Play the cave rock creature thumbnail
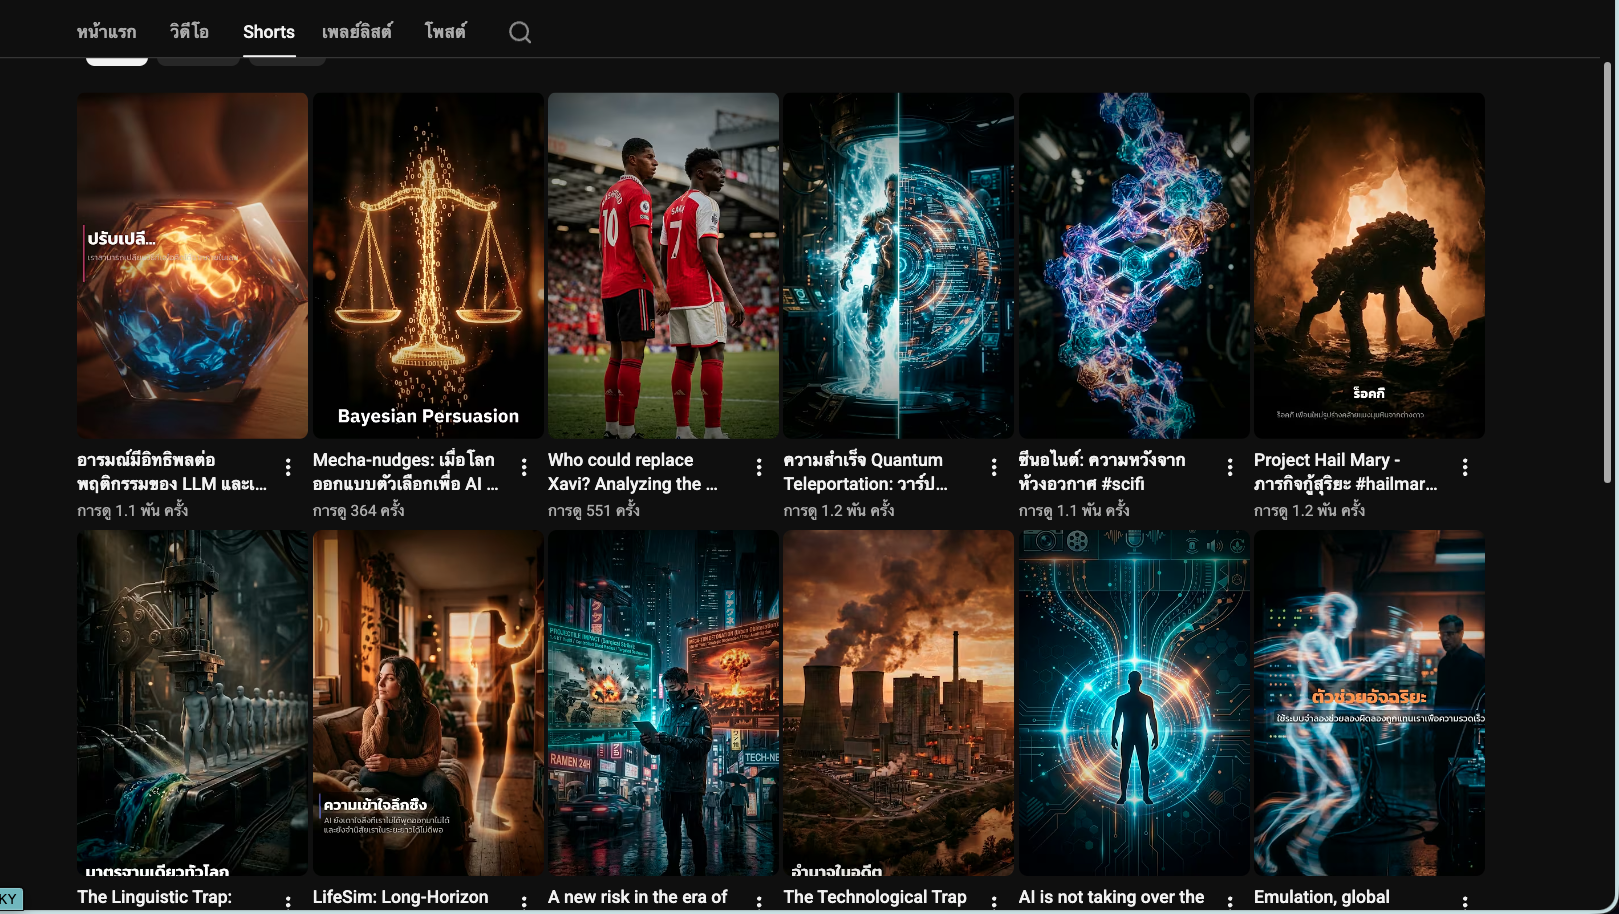Screen dimensions: 1619x914 pyautogui.click(x=1369, y=265)
